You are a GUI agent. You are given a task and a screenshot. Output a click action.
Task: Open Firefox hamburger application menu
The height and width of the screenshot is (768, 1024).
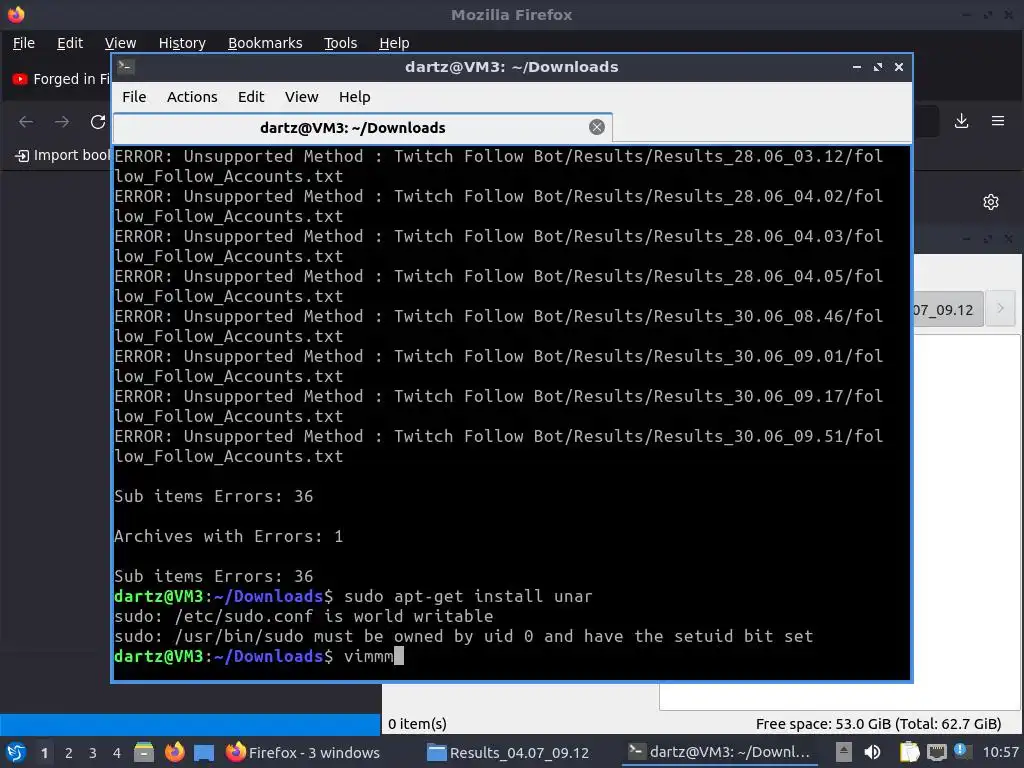998,121
